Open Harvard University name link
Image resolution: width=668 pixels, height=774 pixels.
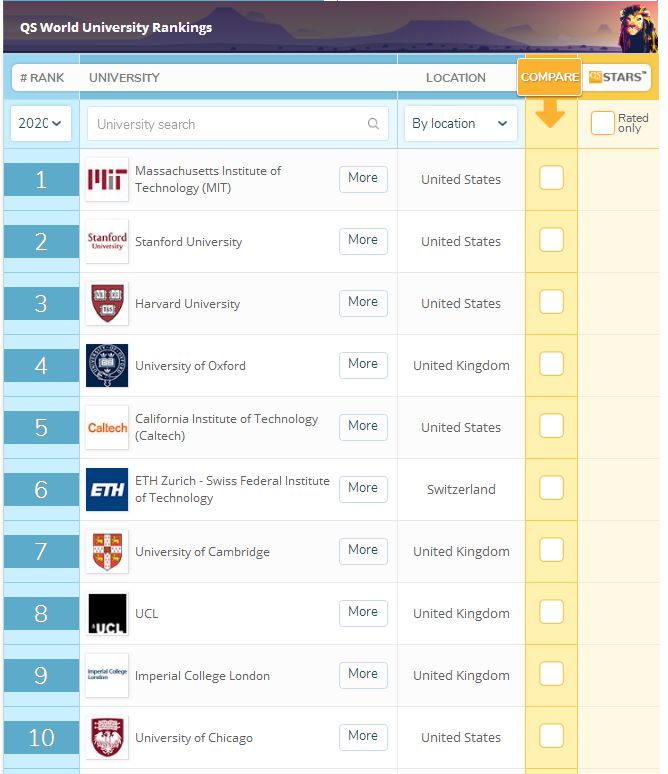[188, 304]
